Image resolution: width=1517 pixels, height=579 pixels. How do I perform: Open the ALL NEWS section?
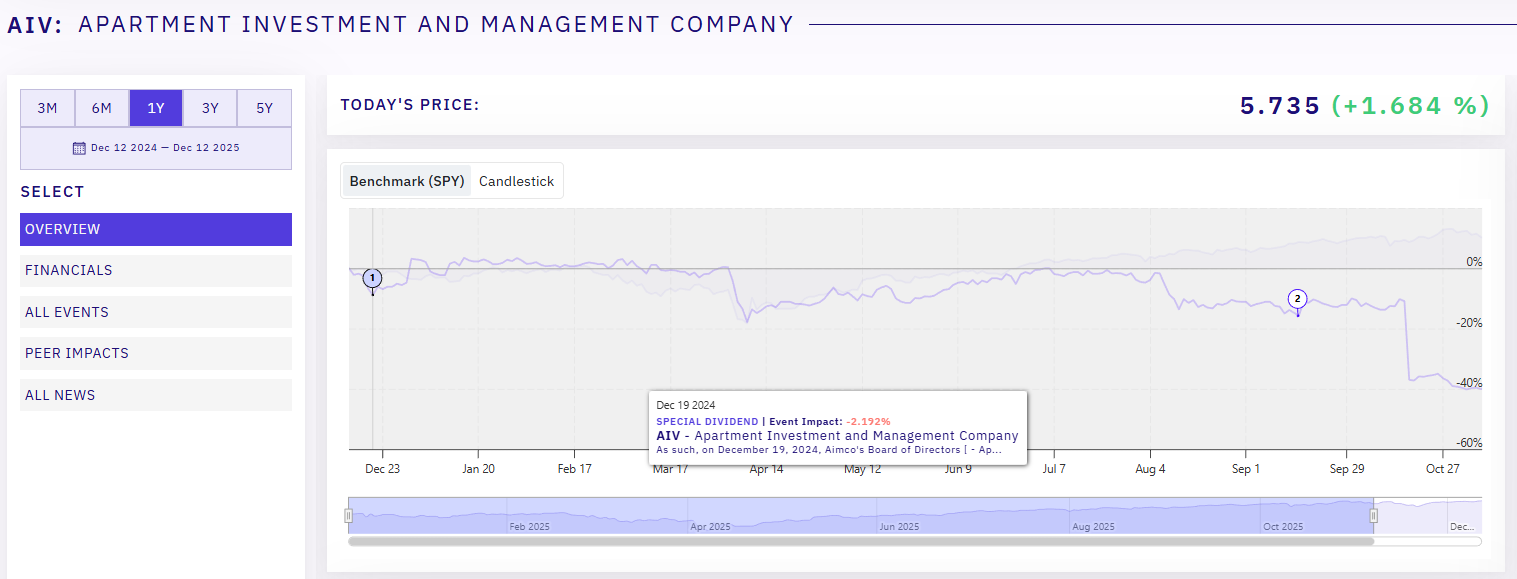156,395
